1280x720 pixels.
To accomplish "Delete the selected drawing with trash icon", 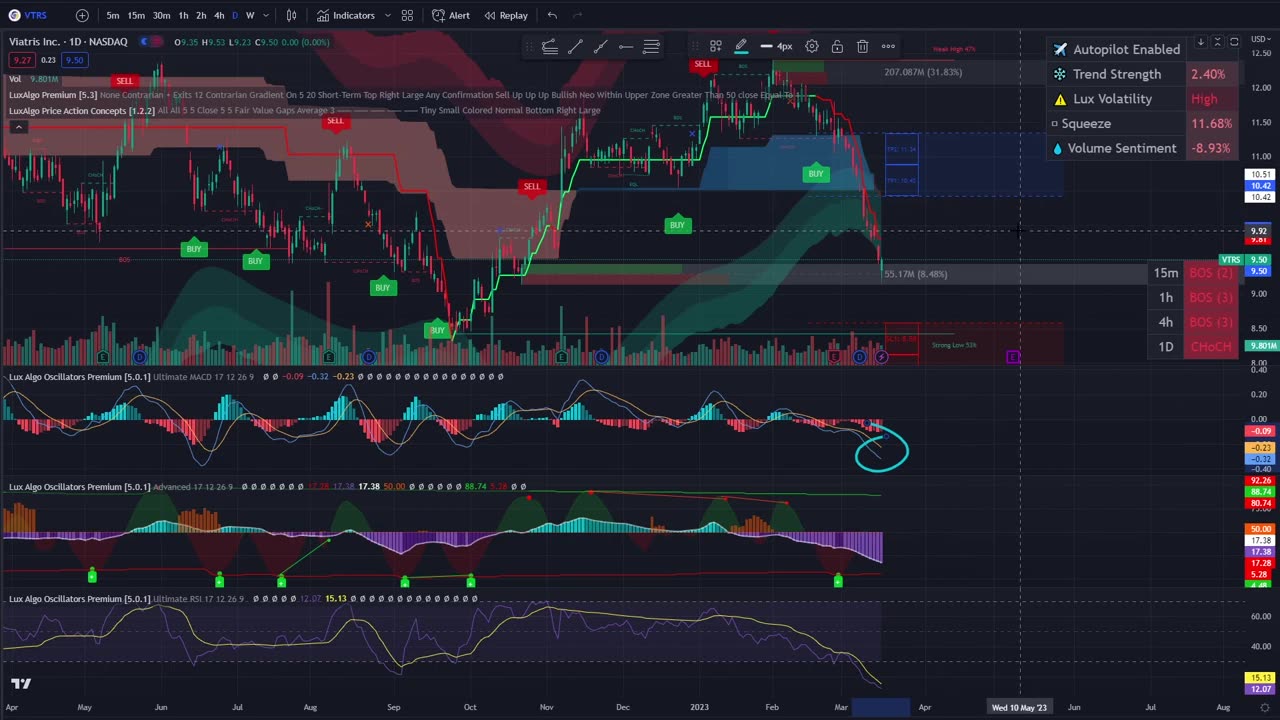I will click(x=862, y=46).
